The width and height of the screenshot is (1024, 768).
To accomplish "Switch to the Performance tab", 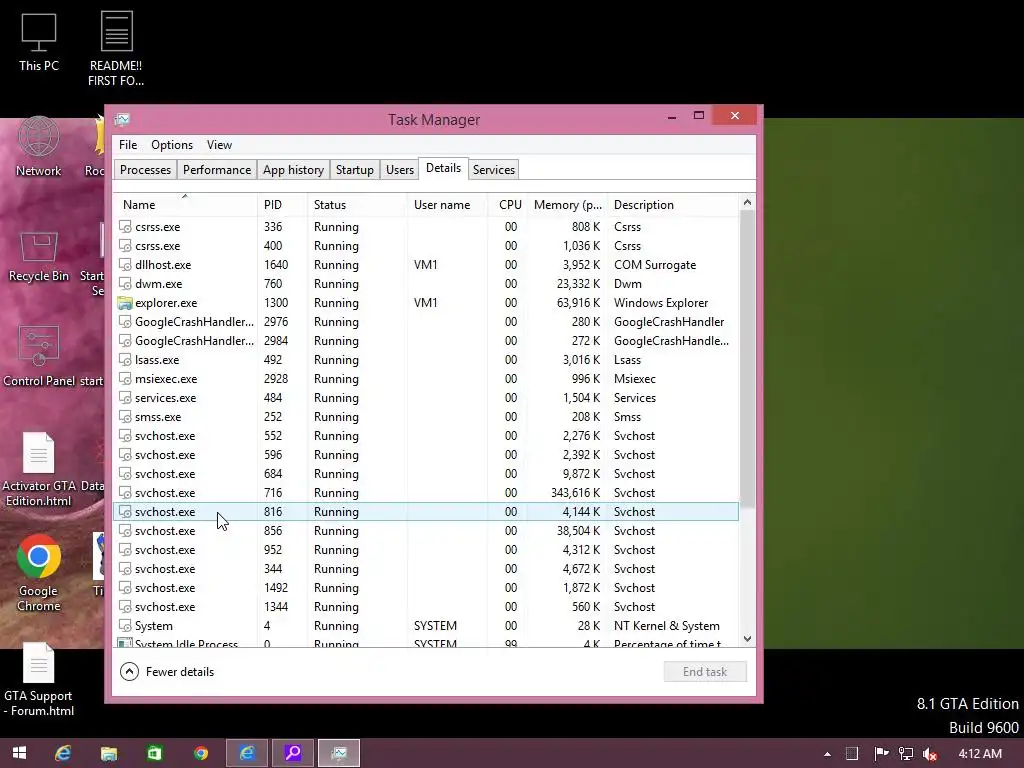I will click(217, 170).
